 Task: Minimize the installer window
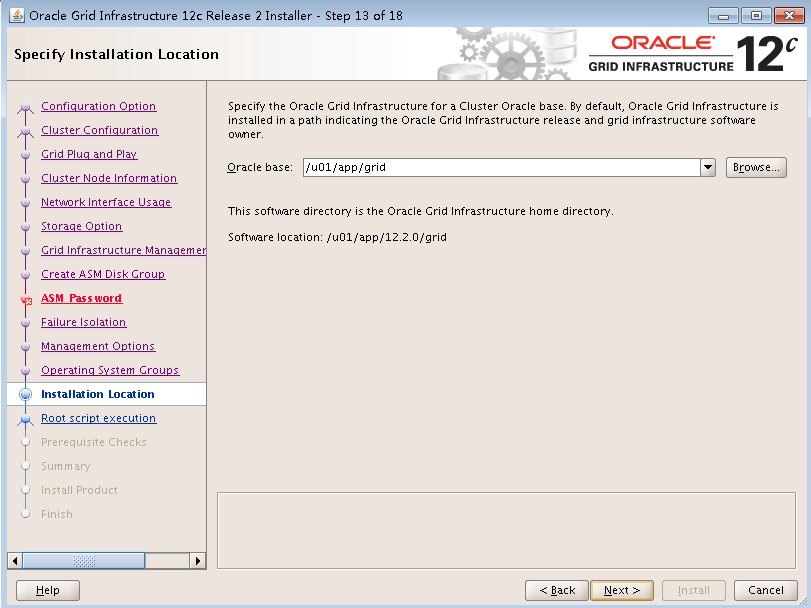723,16
